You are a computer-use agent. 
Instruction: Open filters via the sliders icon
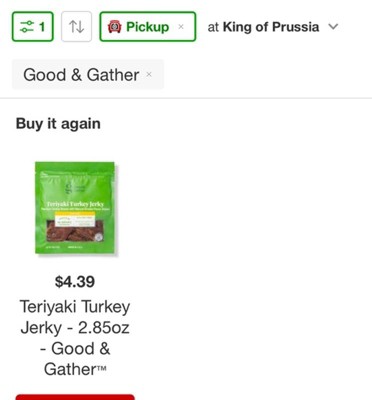(27, 27)
